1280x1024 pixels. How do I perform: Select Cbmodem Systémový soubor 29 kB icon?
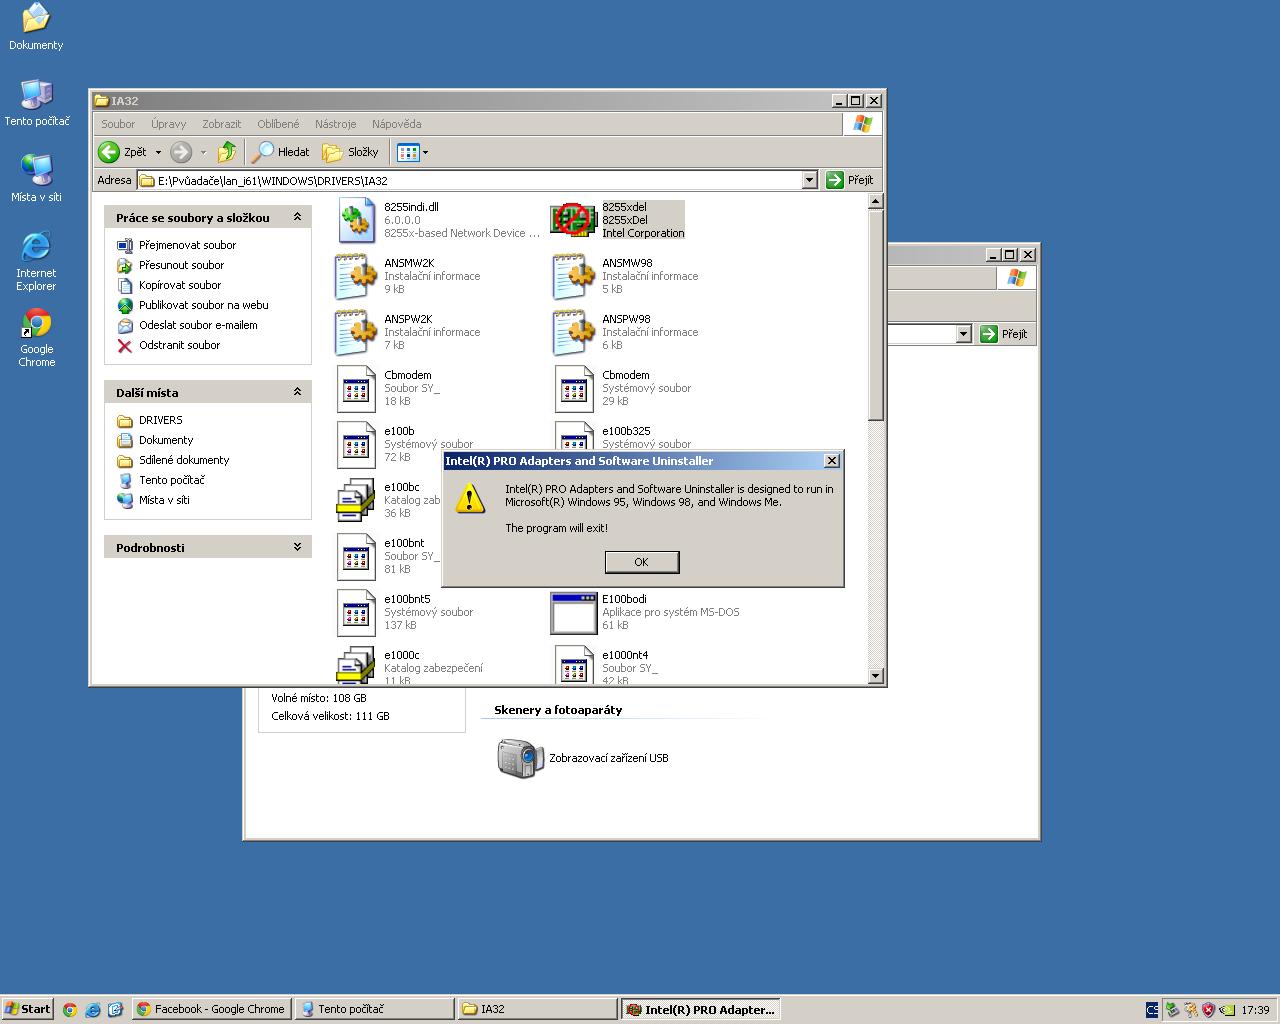click(574, 388)
